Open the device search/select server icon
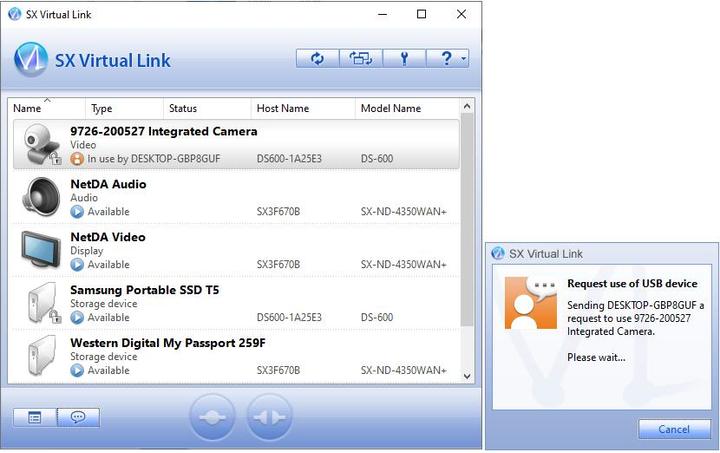Screen dimensions: 720x453 (360, 59)
